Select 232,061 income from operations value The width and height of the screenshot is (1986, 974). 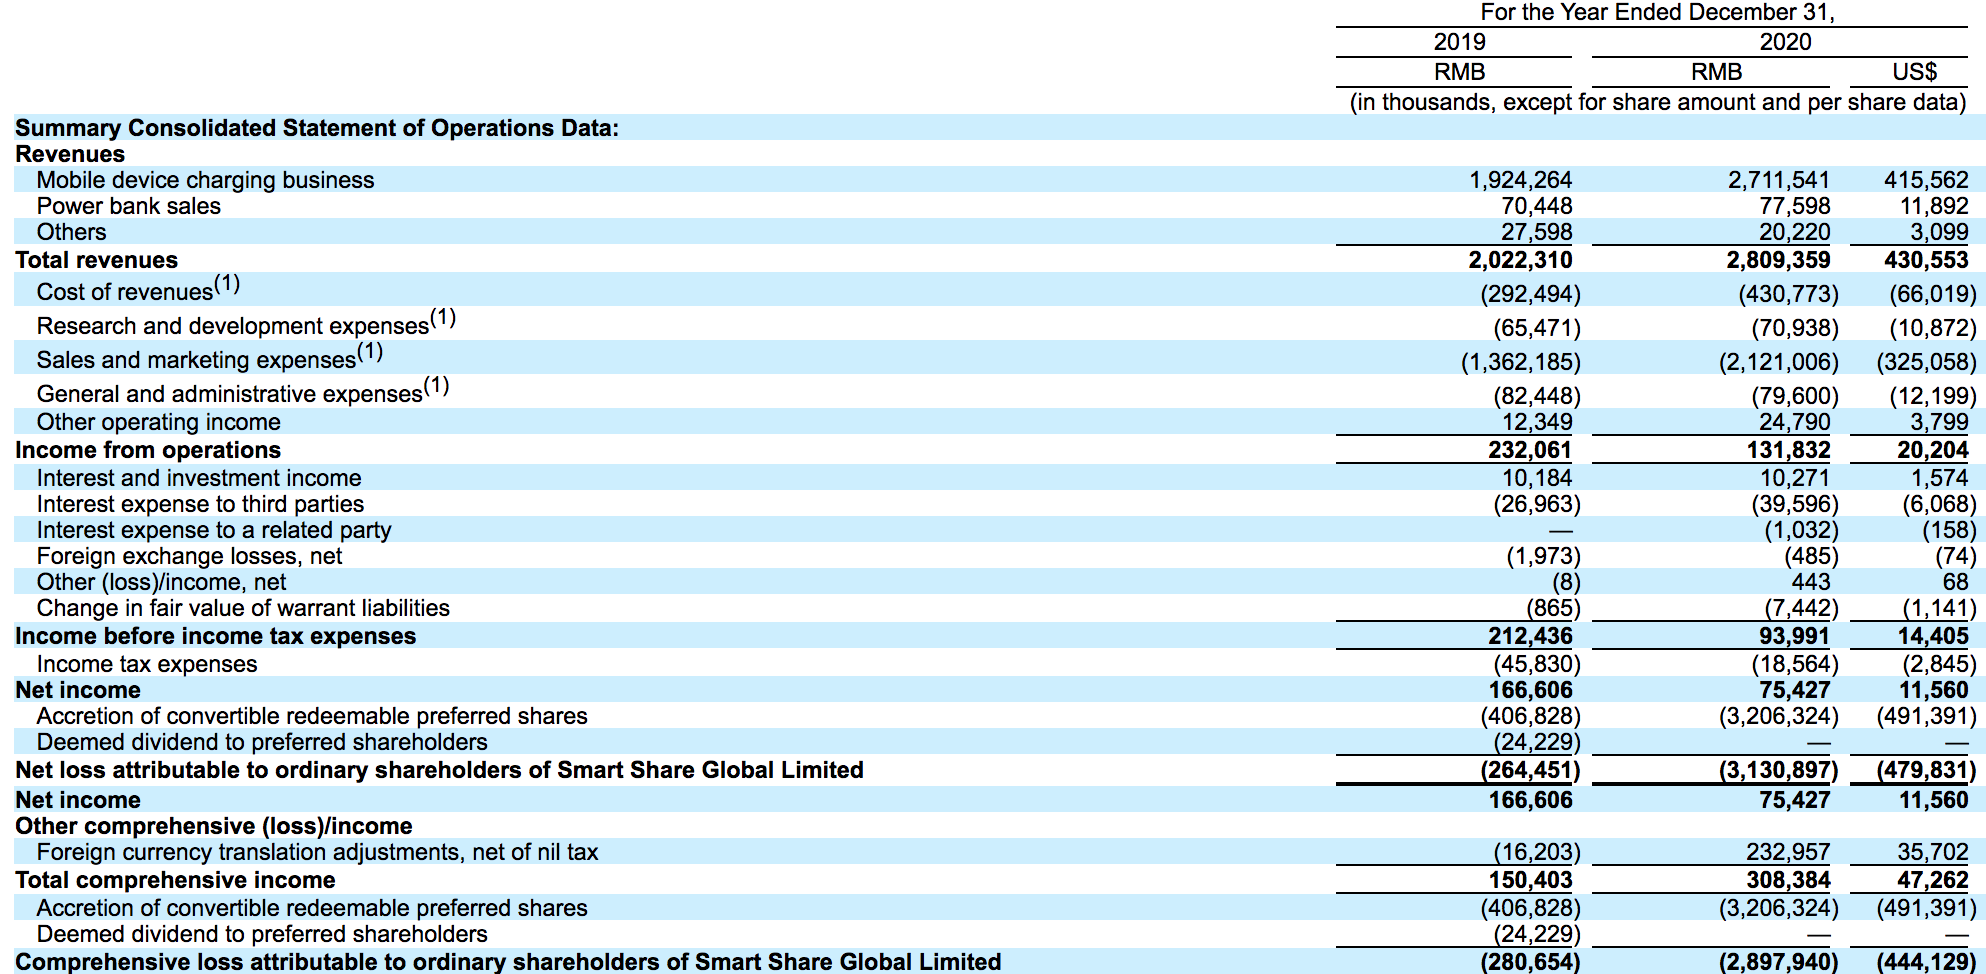(x=1530, y=450)
